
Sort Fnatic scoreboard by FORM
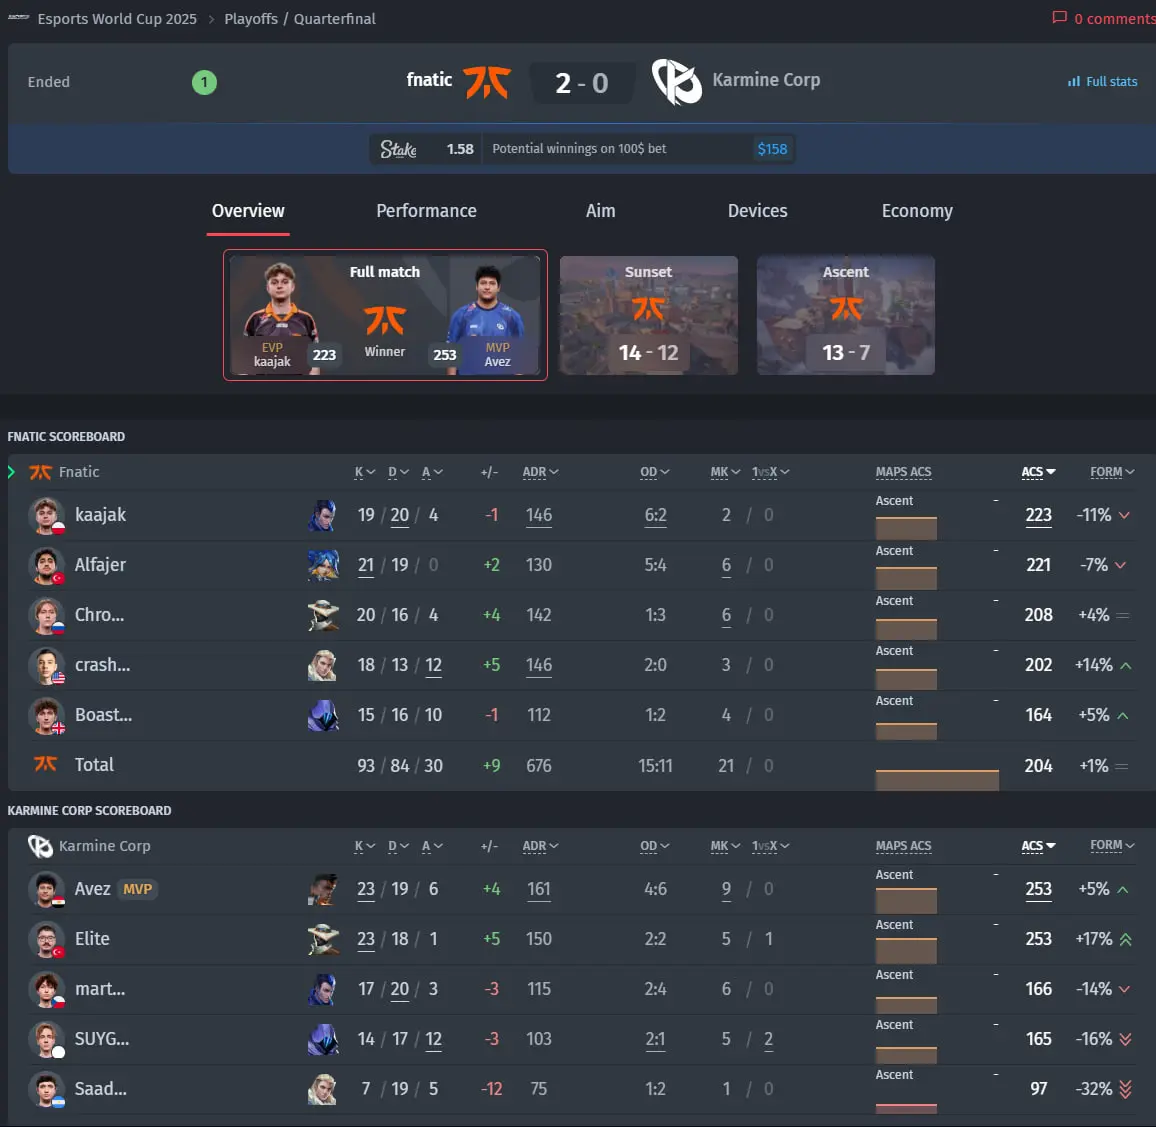tap(1112, 472)
